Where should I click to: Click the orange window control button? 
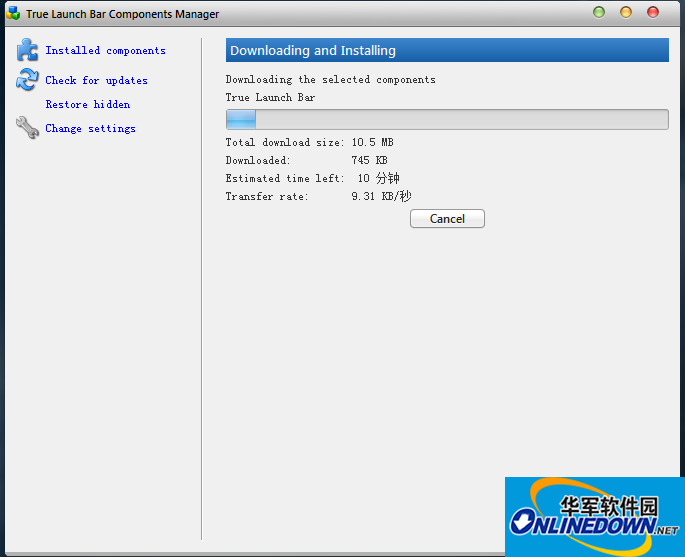pyautogui.click(x=626, y=12)
